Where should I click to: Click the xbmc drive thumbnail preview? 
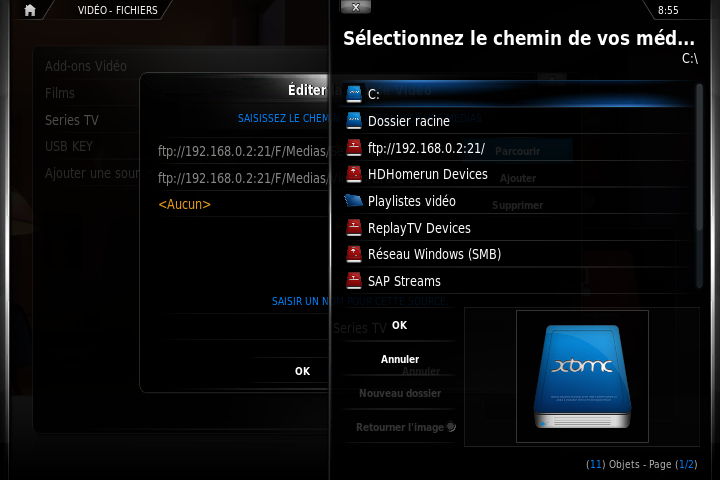[x=582, y=377]
